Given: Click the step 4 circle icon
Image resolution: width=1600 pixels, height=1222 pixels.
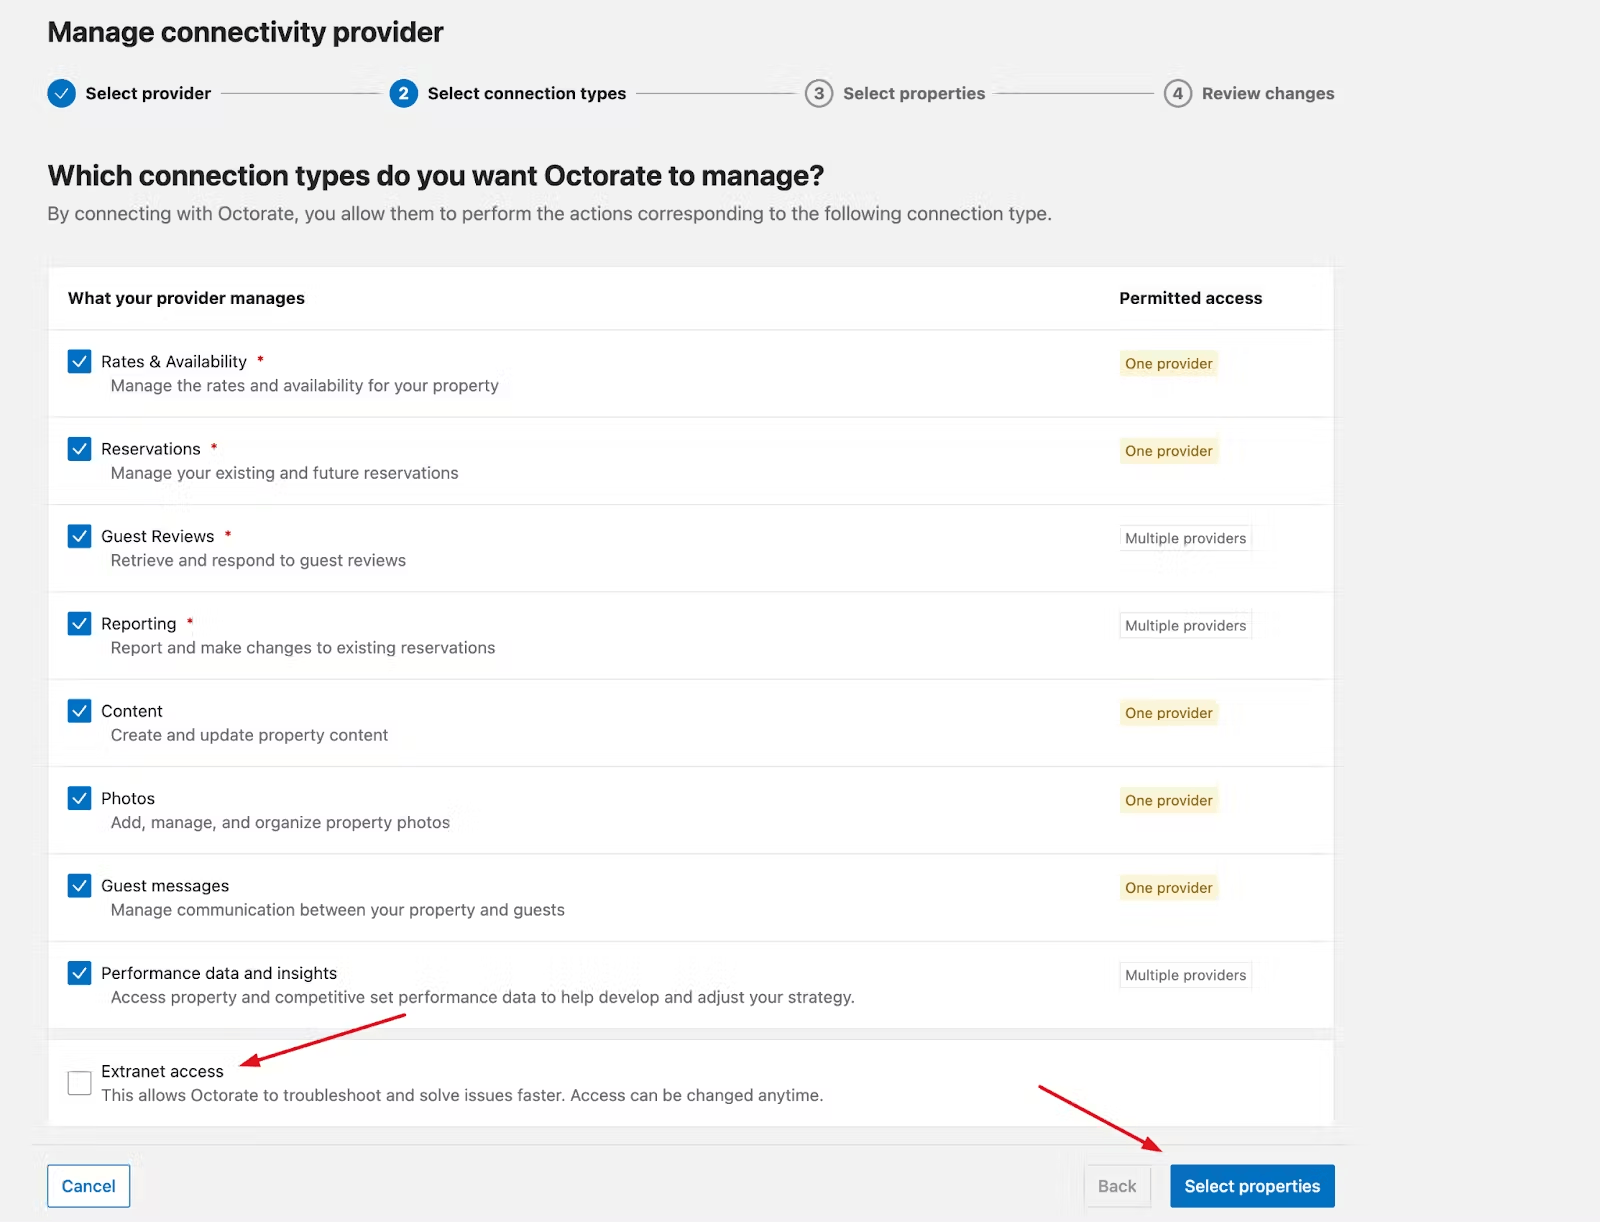Looking at the screenshot, I should (1177, 93).
